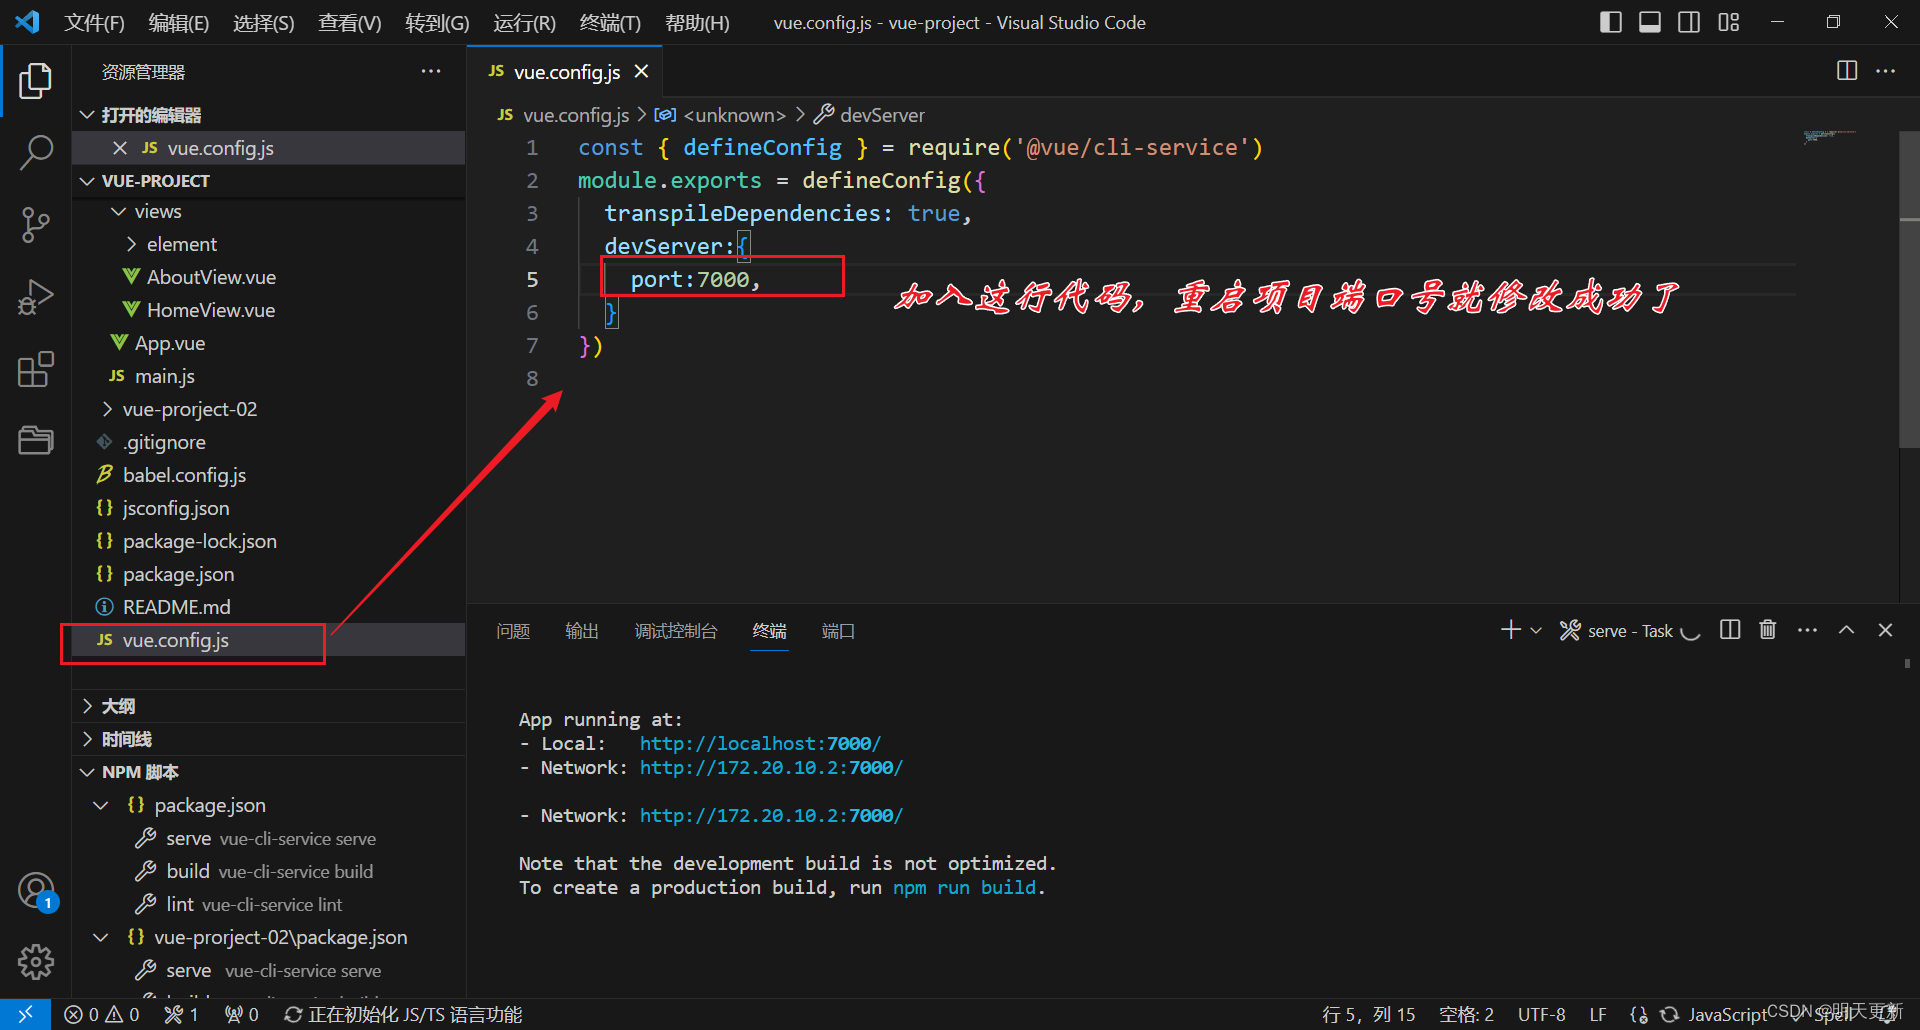This screenshot has width=1920, height=1030.
Task: Open first Network 172.20.10.2:7000 link
Action: 771,767
